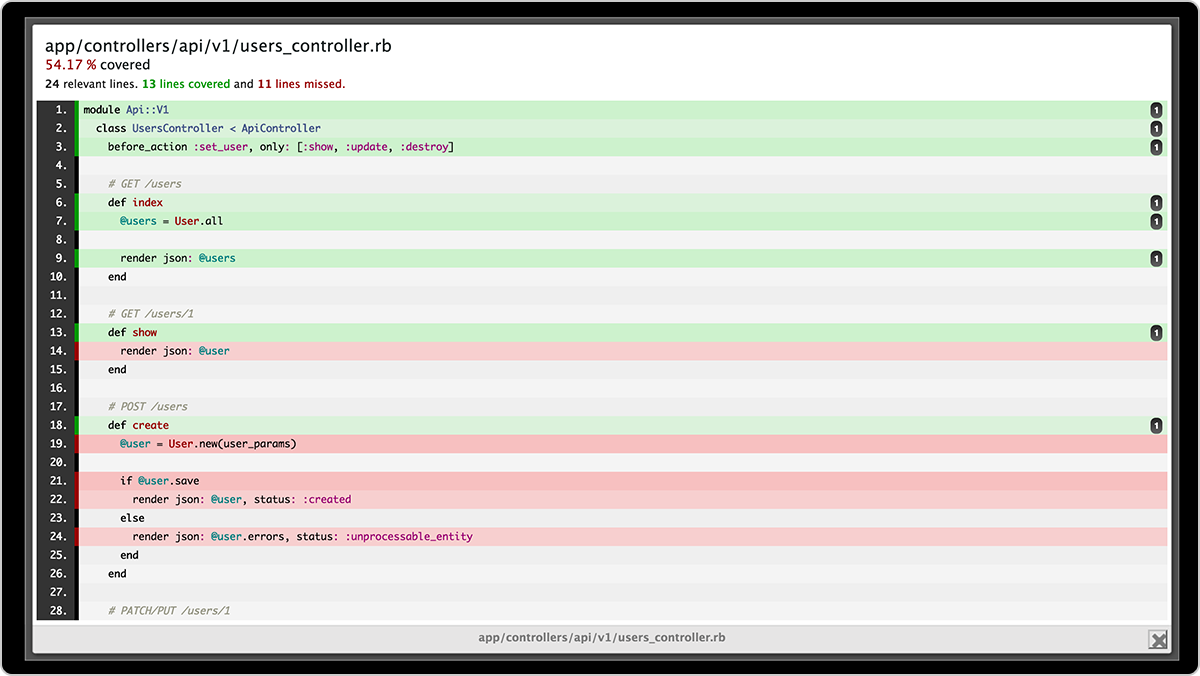The width and height of the screenshot is (1200, 676).
Task: Click the 13 lines covered counter
Action: coord(188,84)
